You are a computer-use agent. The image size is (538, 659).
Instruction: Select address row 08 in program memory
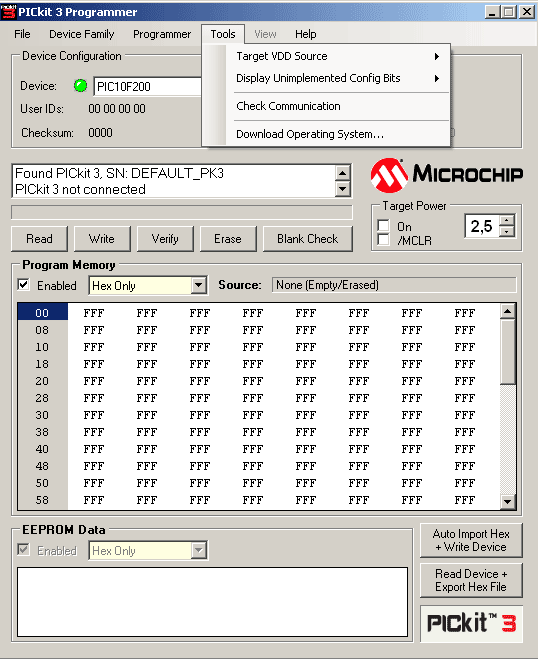pos(42,330)
